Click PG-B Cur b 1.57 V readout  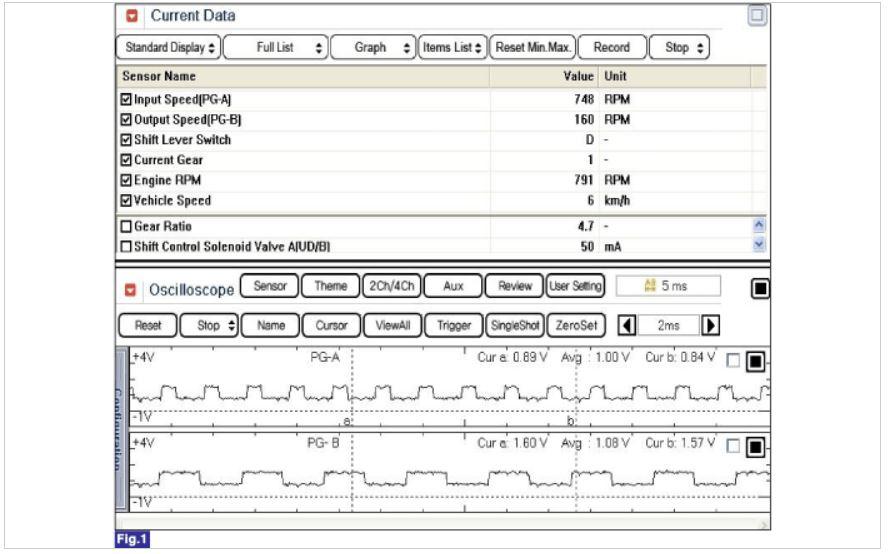point(680,443)
